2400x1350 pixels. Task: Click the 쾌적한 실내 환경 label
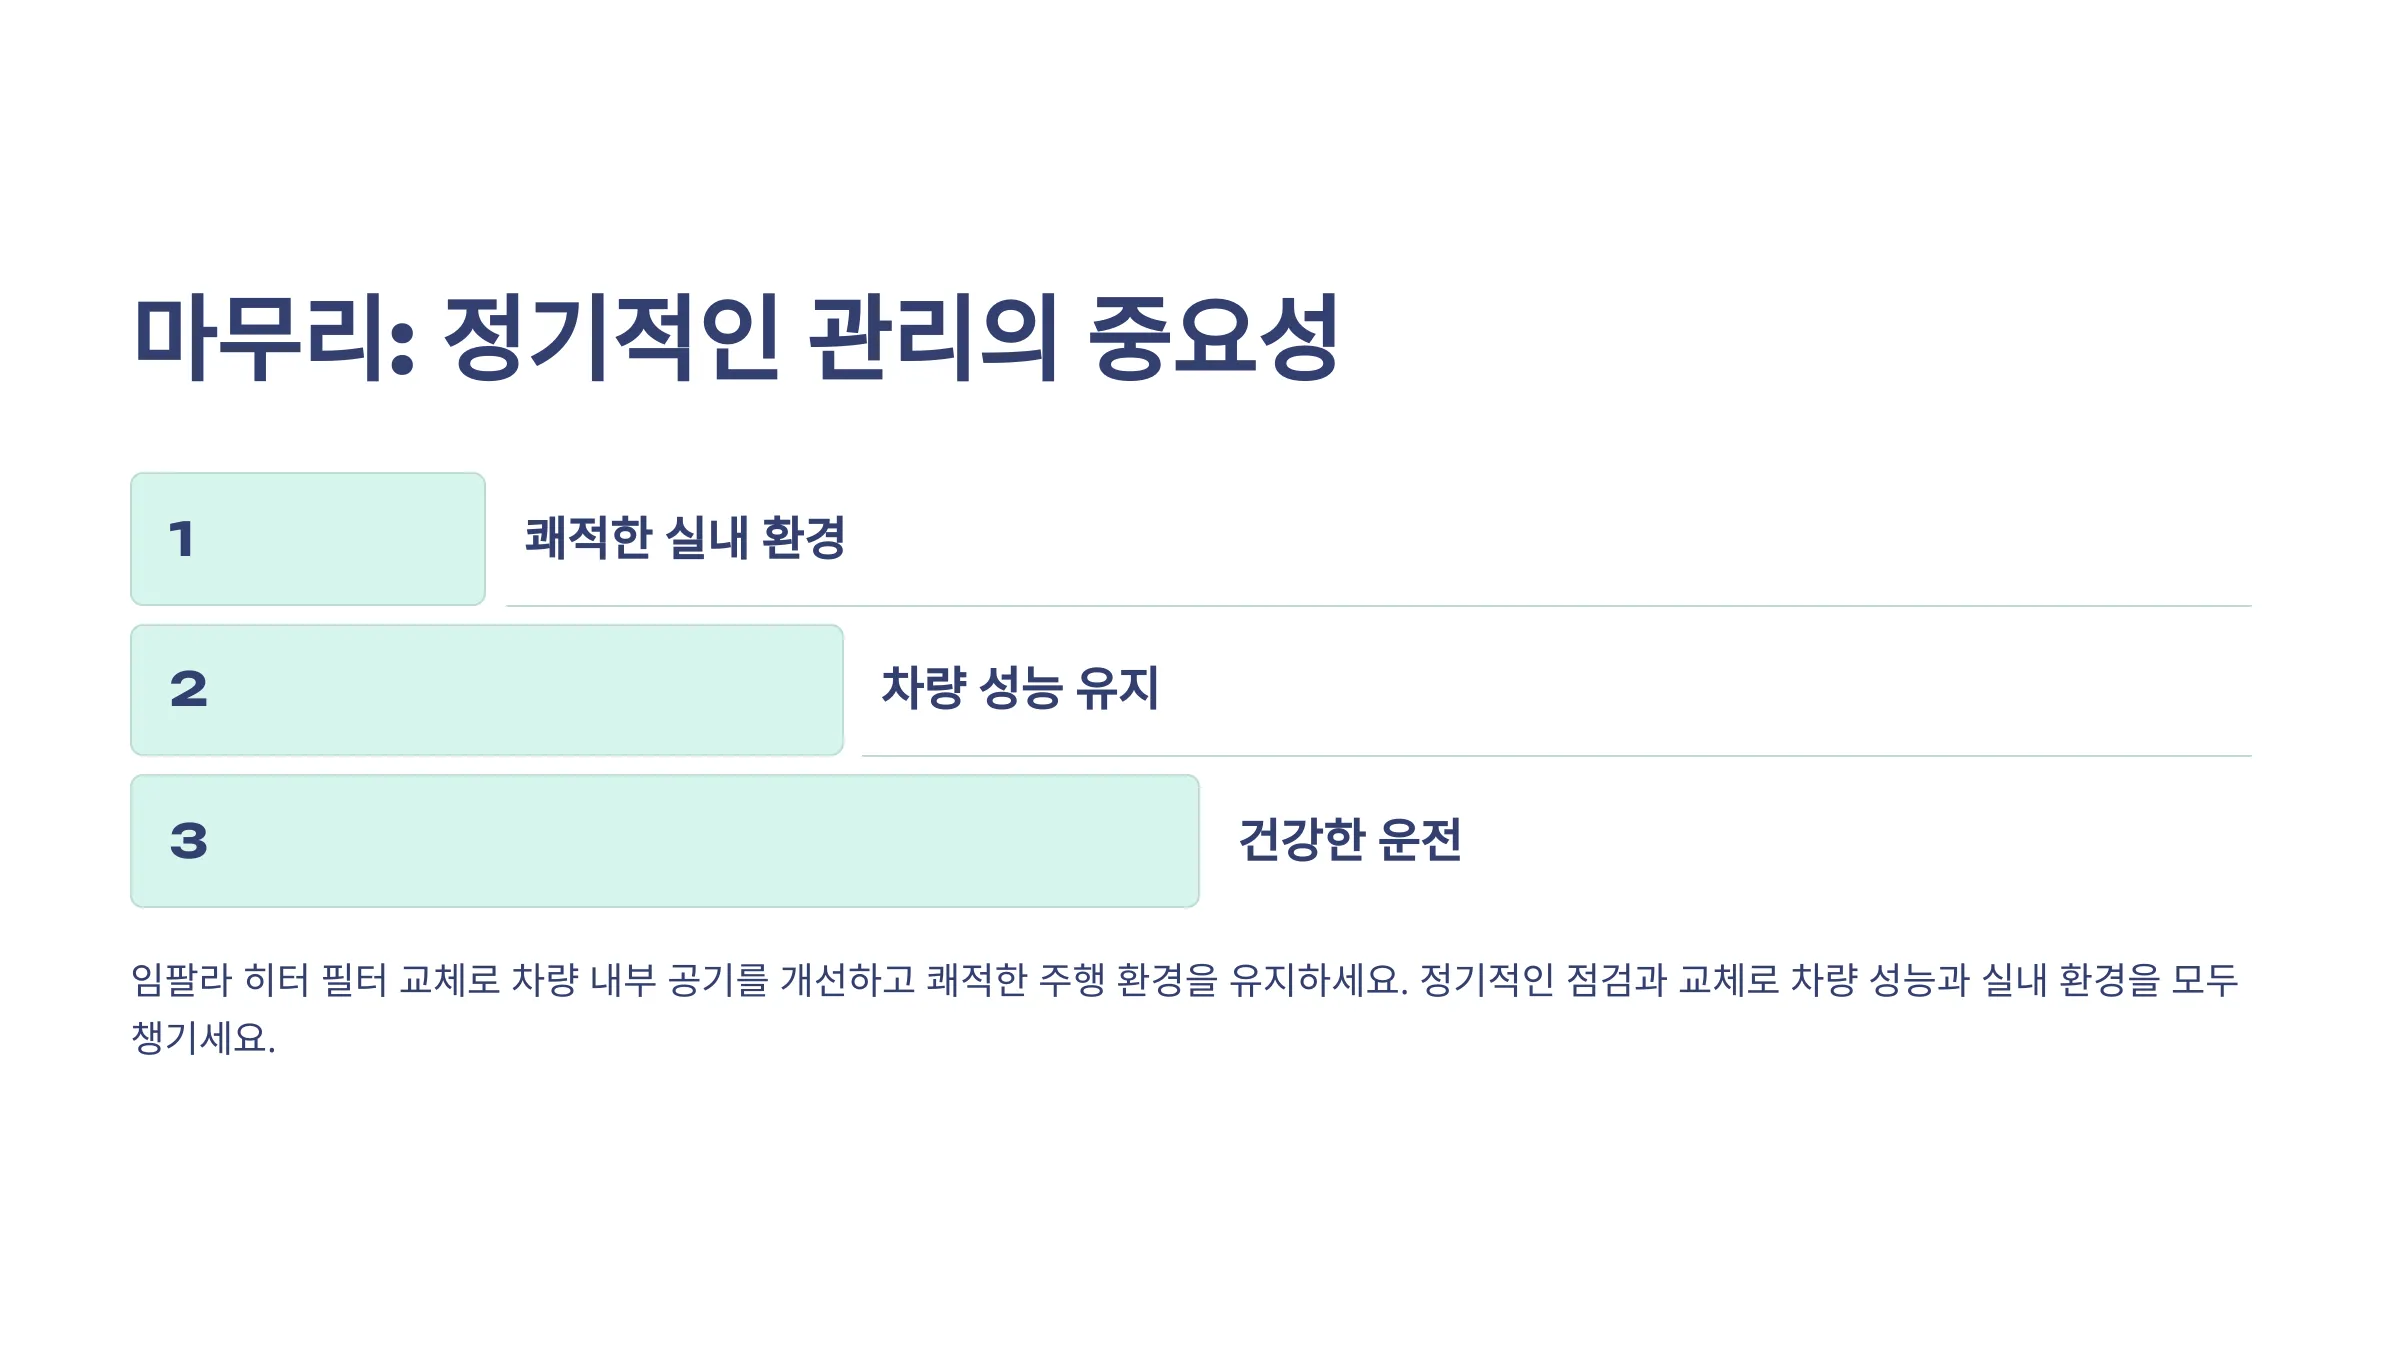pos(686,538)
